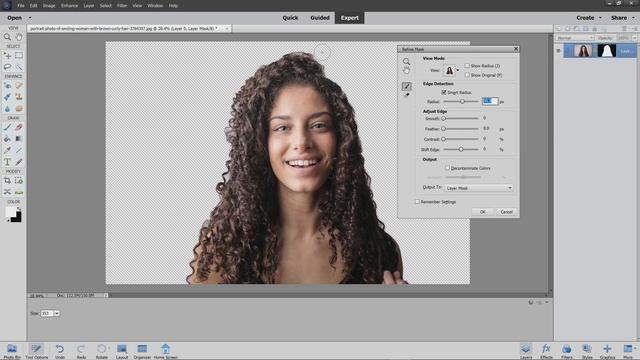Viewport: 640px width, 360px height.
Task: Open the layer blend mode Normal dropdown
Action: 575,38
